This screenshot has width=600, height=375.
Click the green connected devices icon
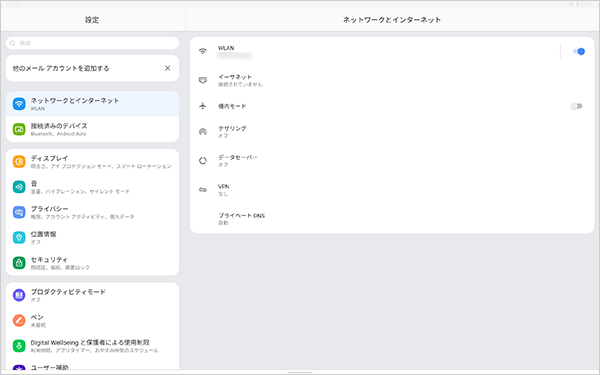pyautogui.click(x=19, y=129)
